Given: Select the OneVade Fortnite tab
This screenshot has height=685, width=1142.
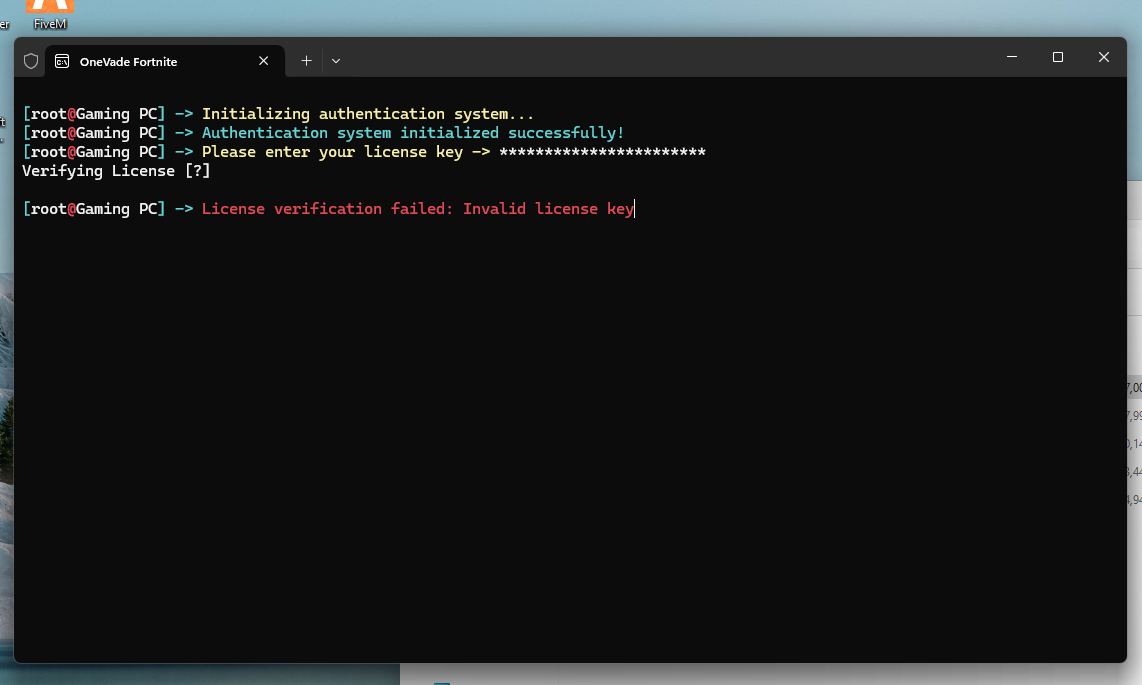Looking at the screenshot, I should pos(165,61).
